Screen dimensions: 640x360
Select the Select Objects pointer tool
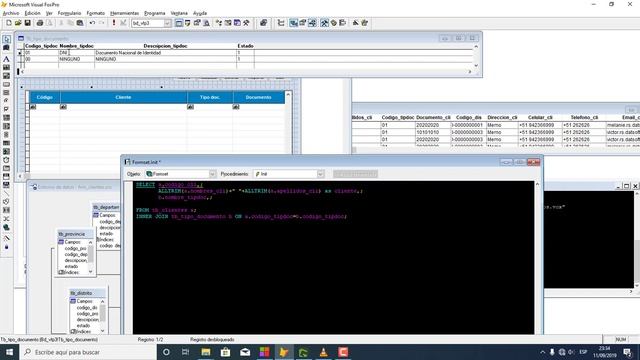click(x=7, y=39)
